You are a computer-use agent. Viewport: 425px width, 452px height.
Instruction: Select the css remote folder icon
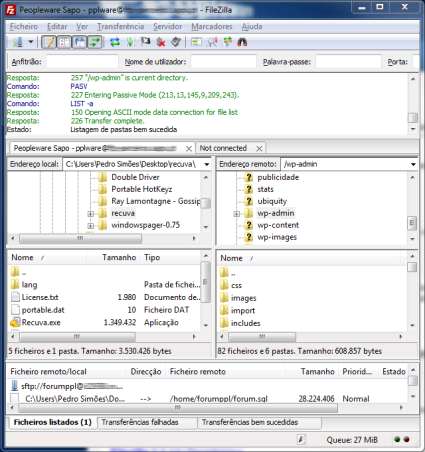click(225, 285)
